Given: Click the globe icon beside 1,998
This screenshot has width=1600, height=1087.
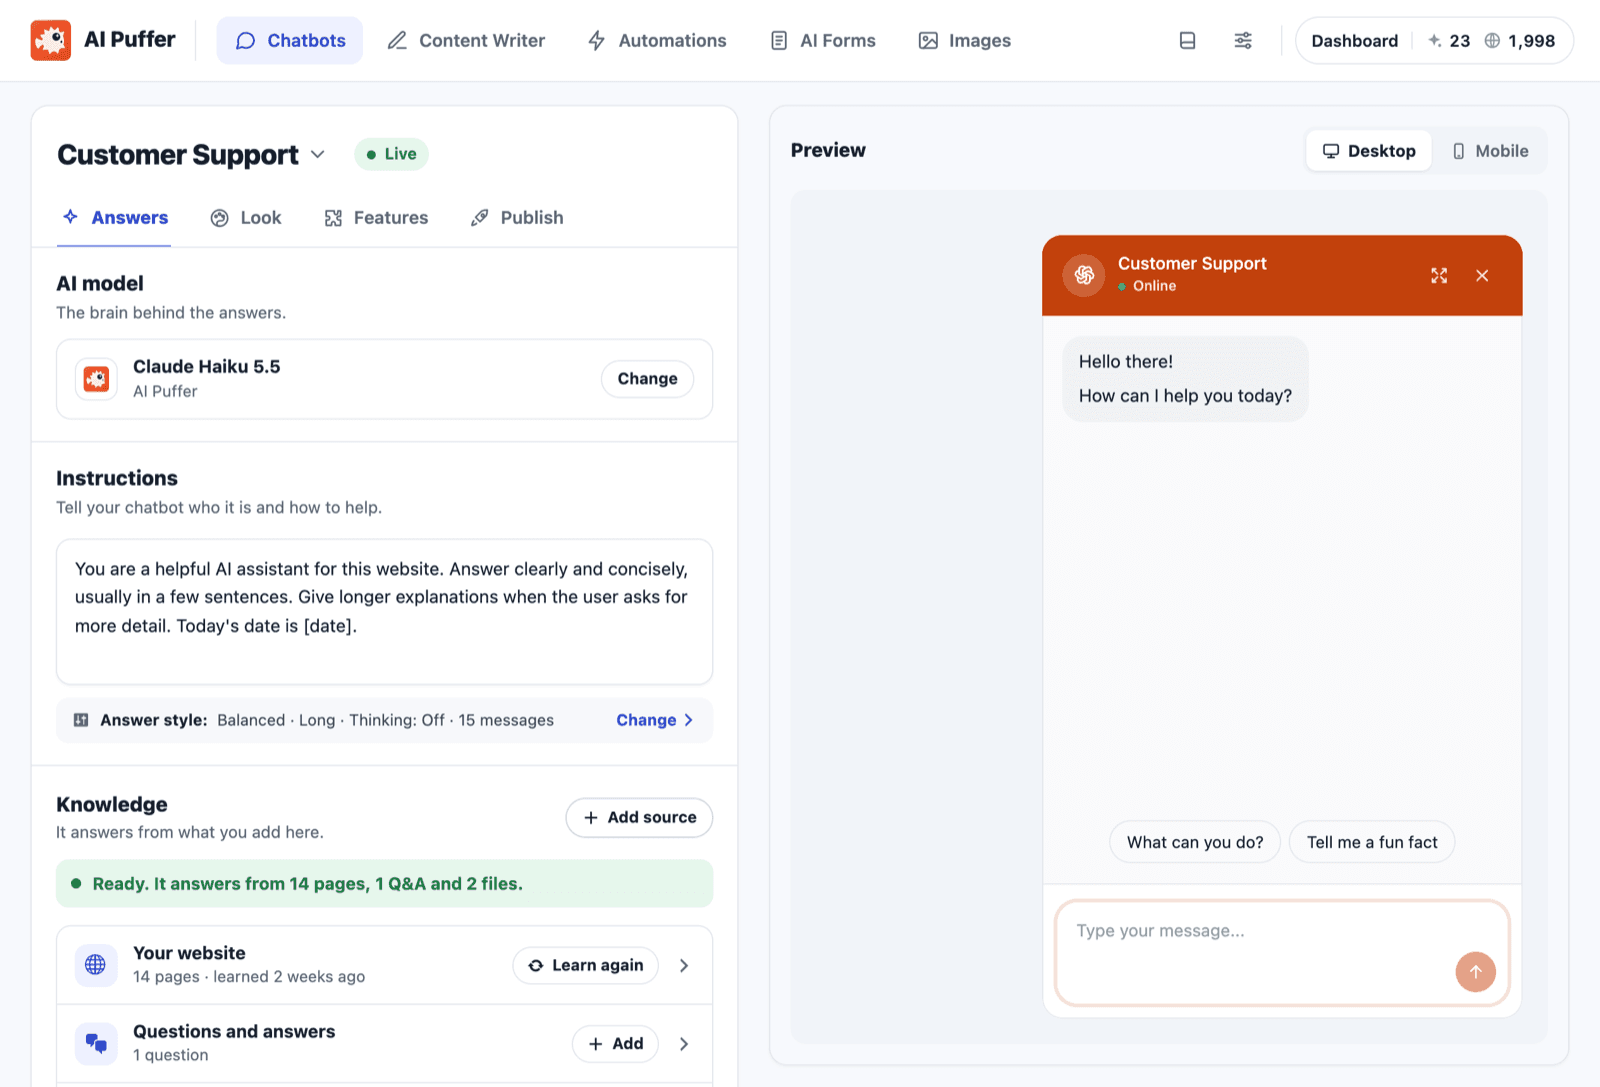Looking at the screenshot, I should 1492,41.
